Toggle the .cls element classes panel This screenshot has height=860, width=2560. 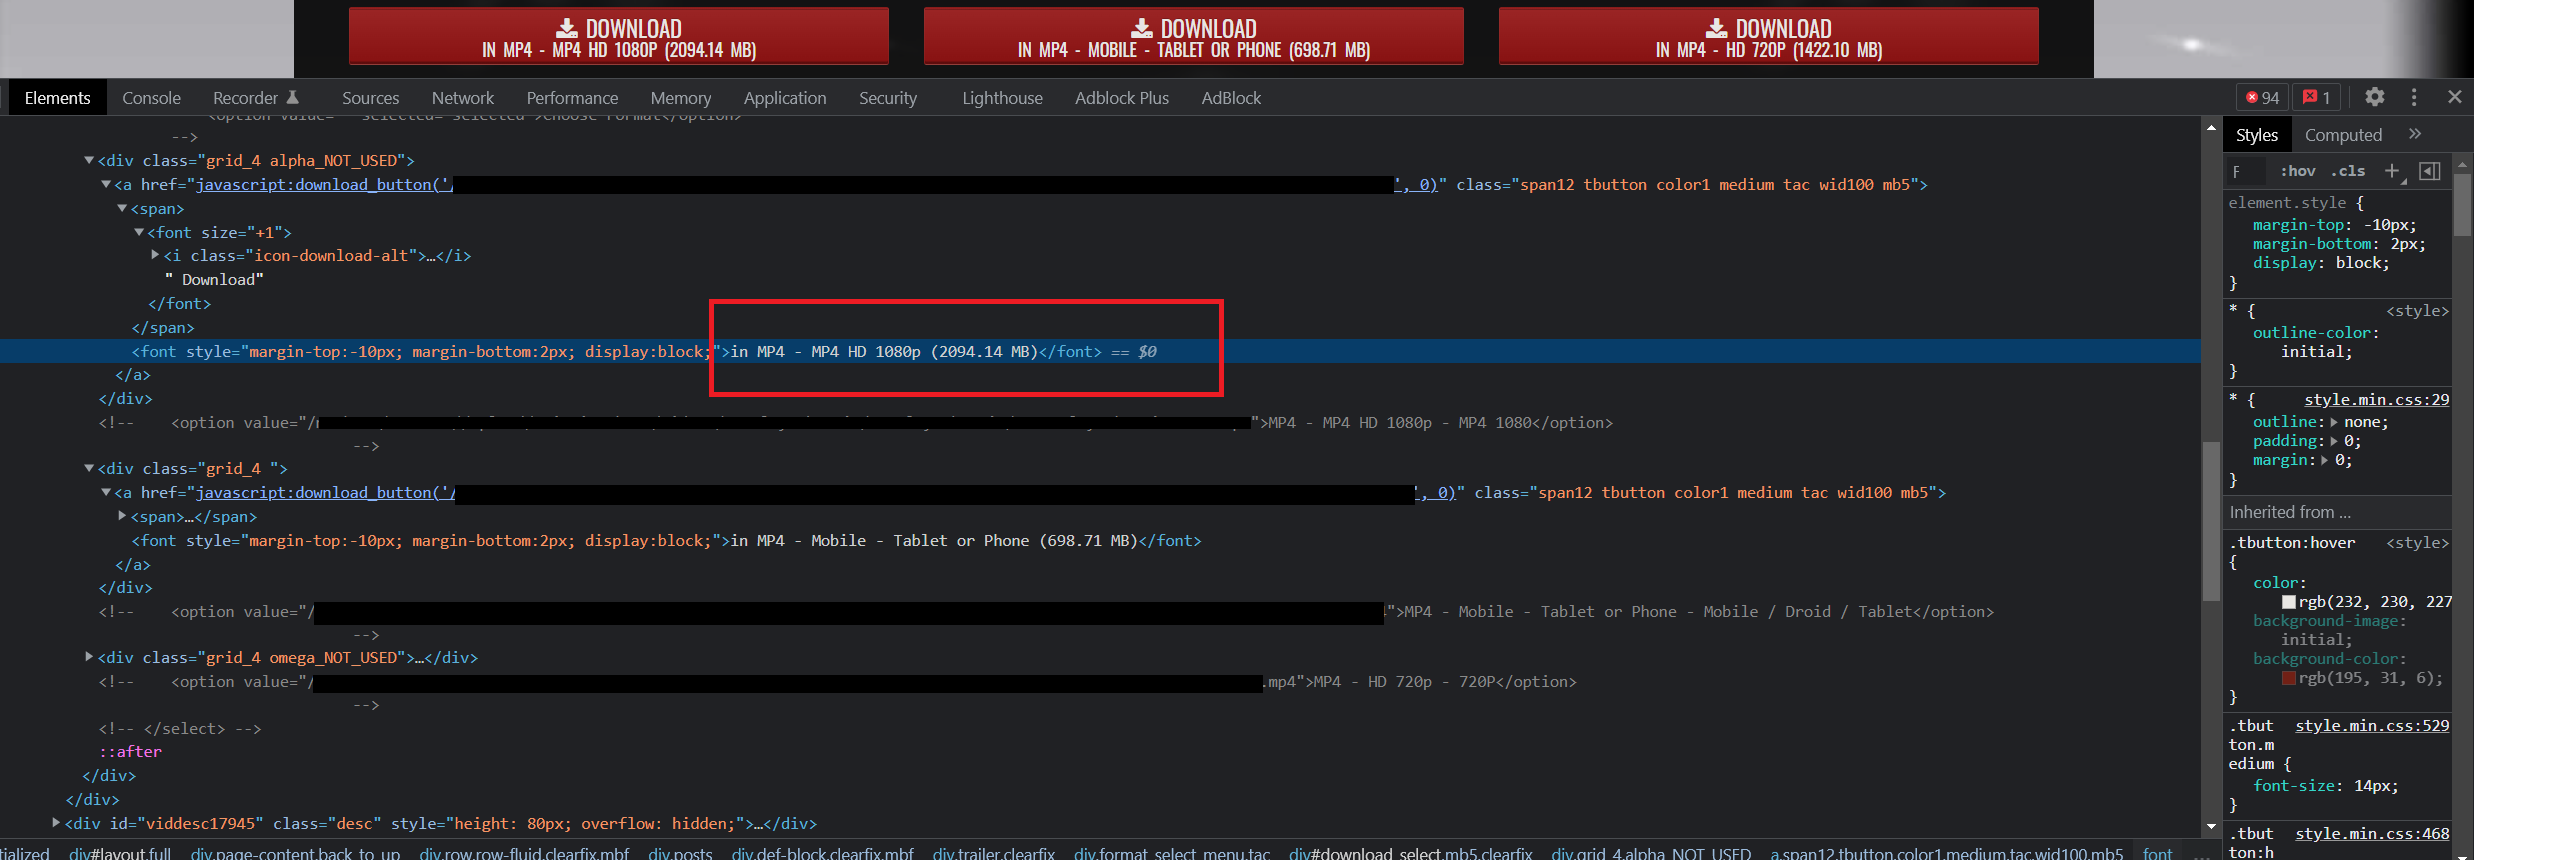coord(2348,171)
